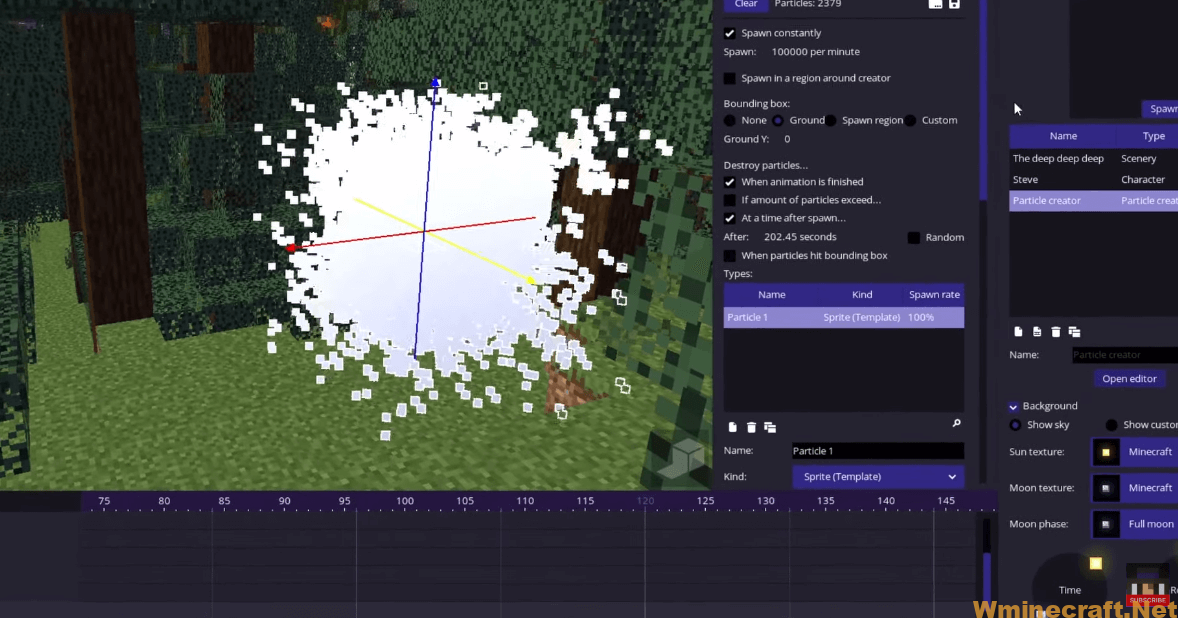The width and height of the screenshot is (1178, 618).
Task: Click the timeline ruler at frame 85
Action: [225, 501]
